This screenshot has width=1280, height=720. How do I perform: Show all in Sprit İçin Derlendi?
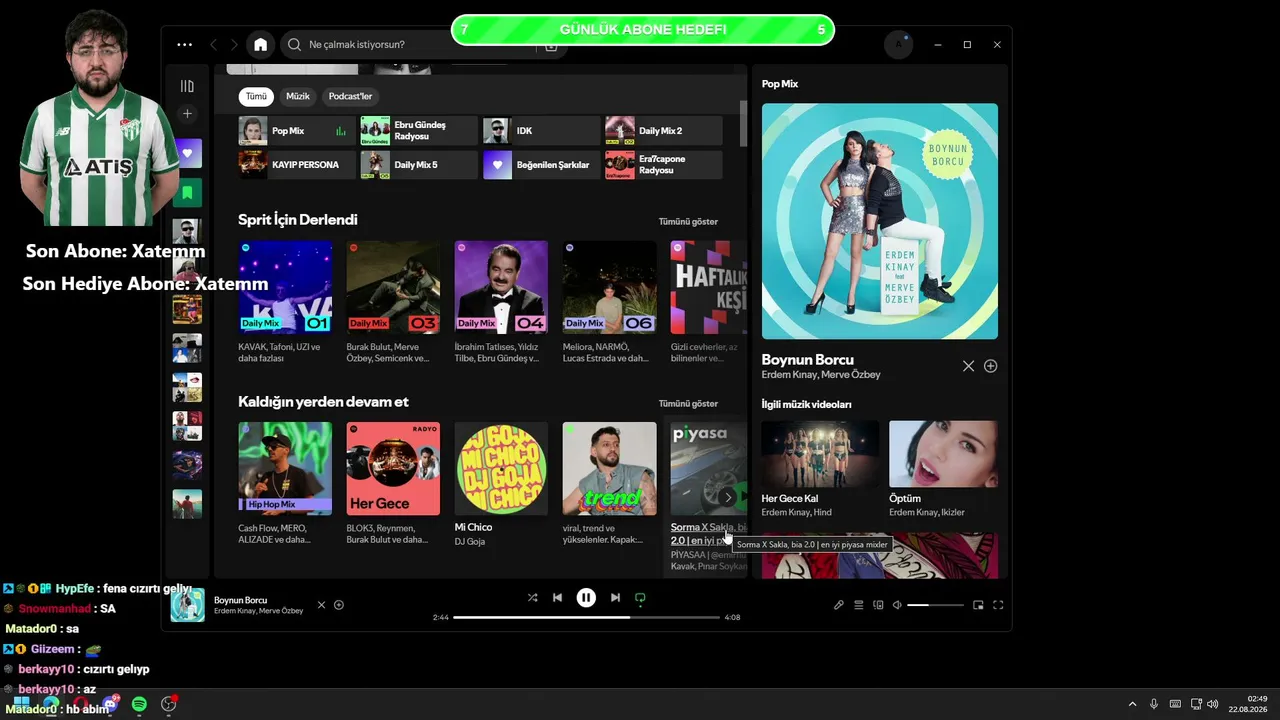click(688, 221)
